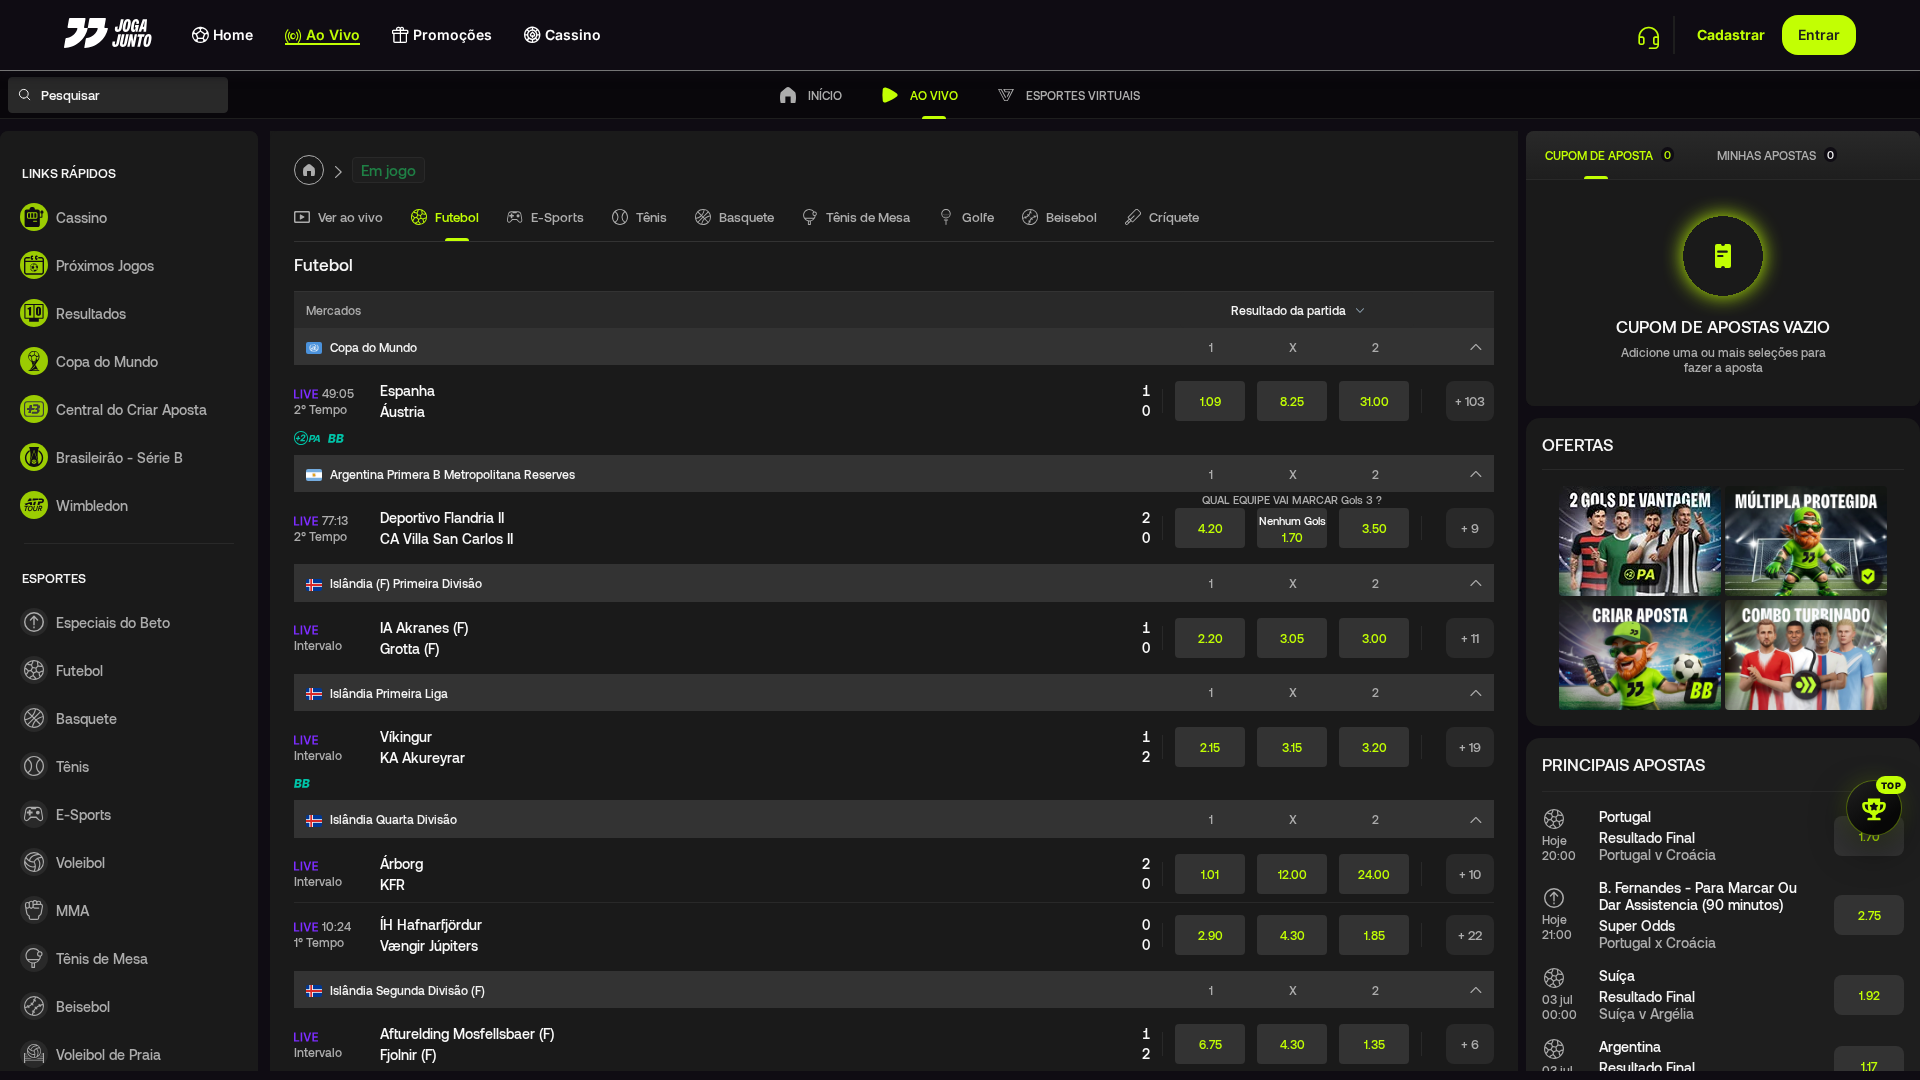Select Voleibol de Praia icon in sidebar
1920x1080 pixels.
[x=34, y=1054]
